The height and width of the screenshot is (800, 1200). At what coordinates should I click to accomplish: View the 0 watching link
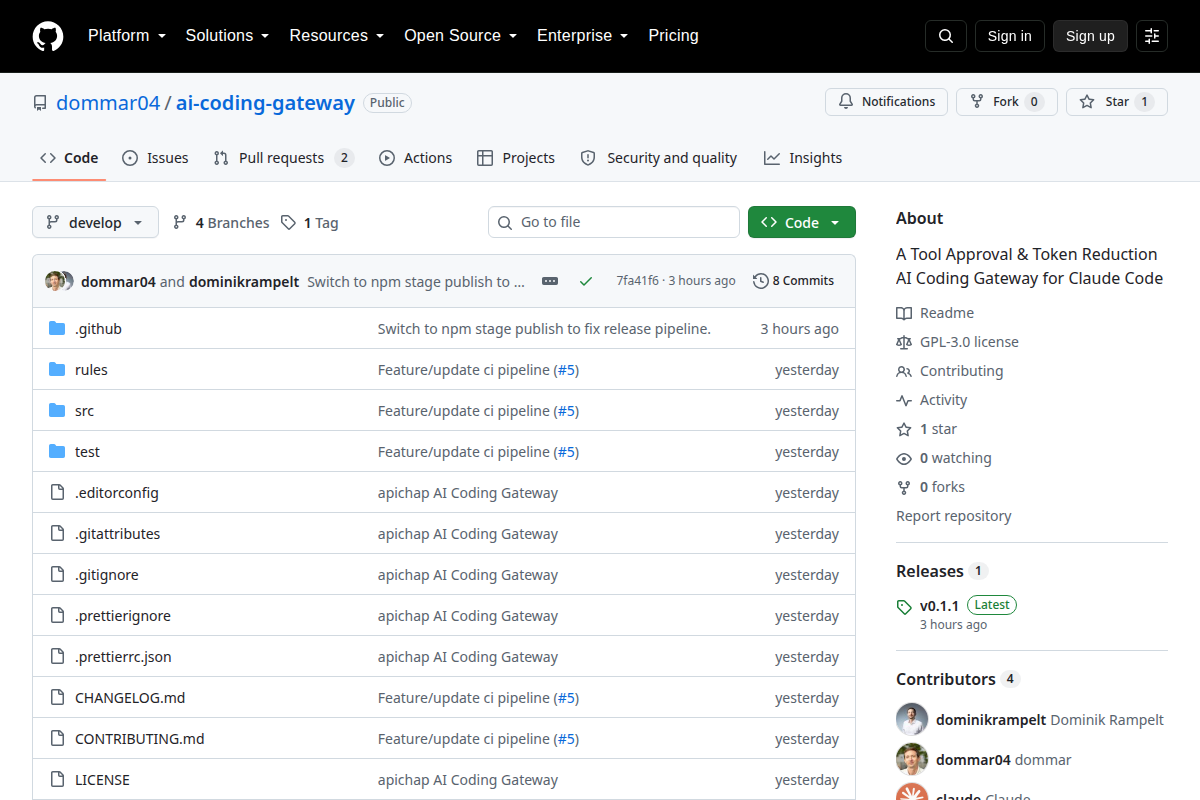tap(944, 458)
